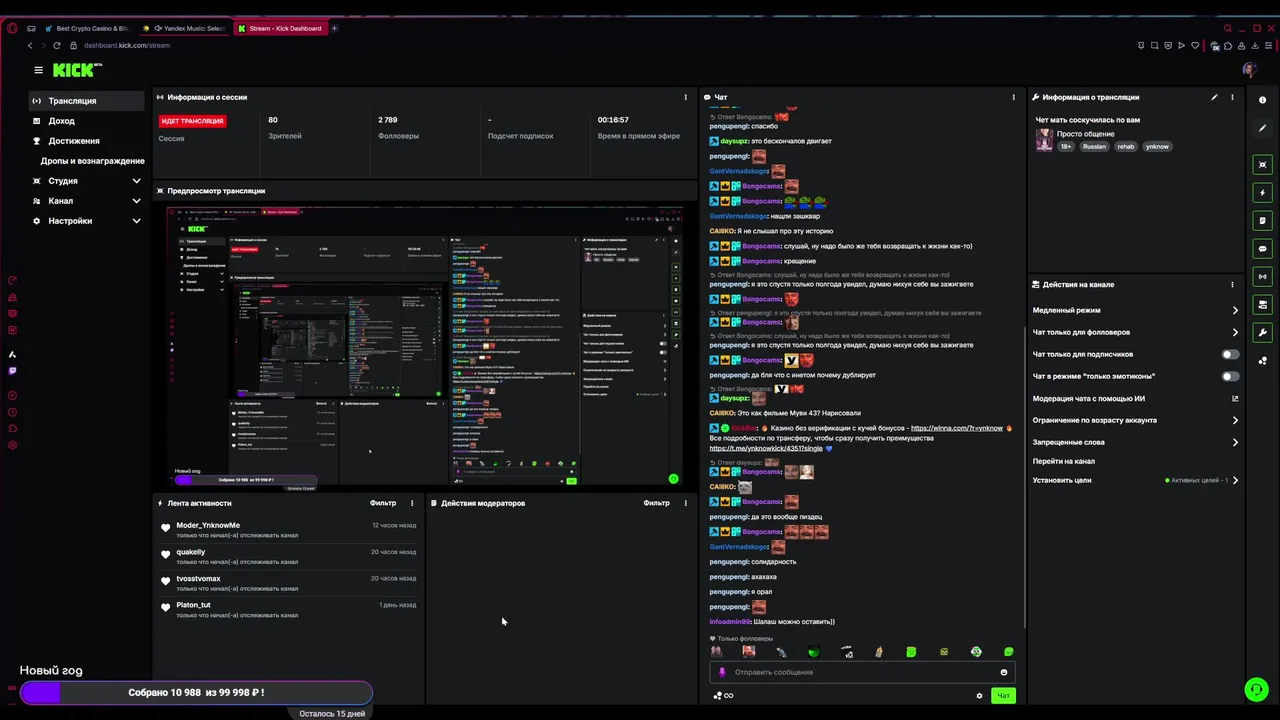Screen dimensions: 1280x720
Task: Toggle the chat bubble widget icon in right sidebar
Action: [x=1262, y=249]
